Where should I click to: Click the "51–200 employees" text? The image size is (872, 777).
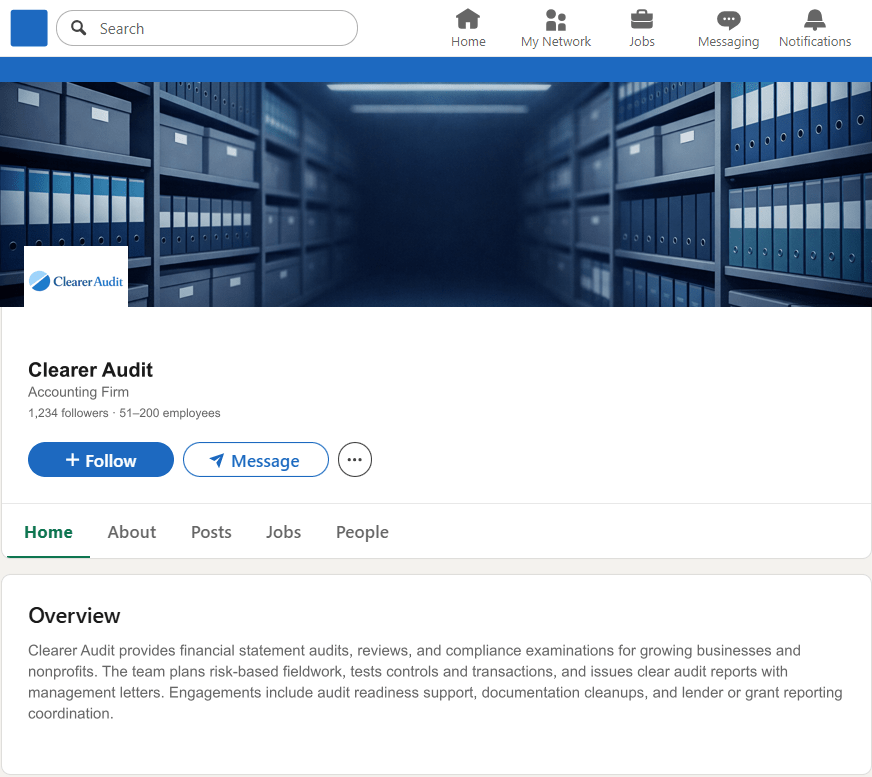click(170, 413)
